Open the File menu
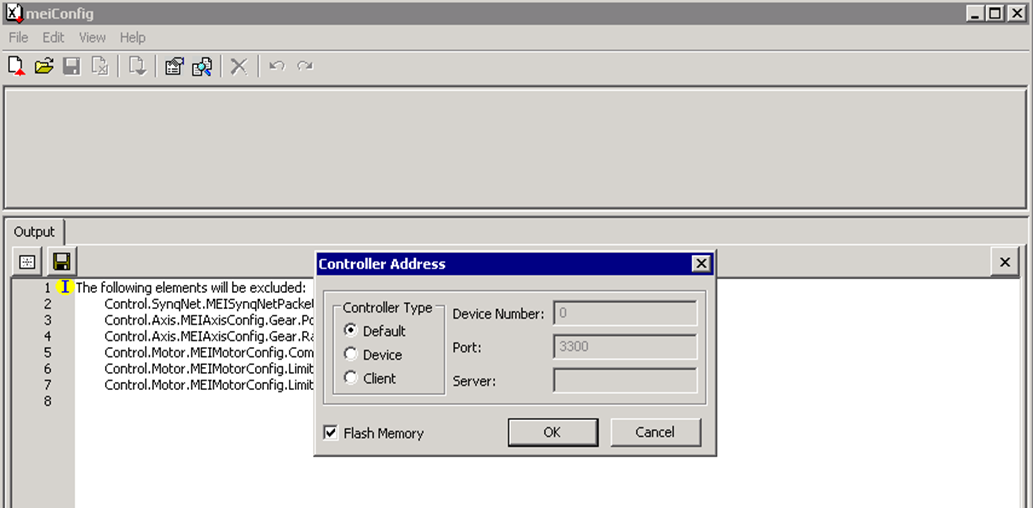1033x508 pixels. coord(18,38)
